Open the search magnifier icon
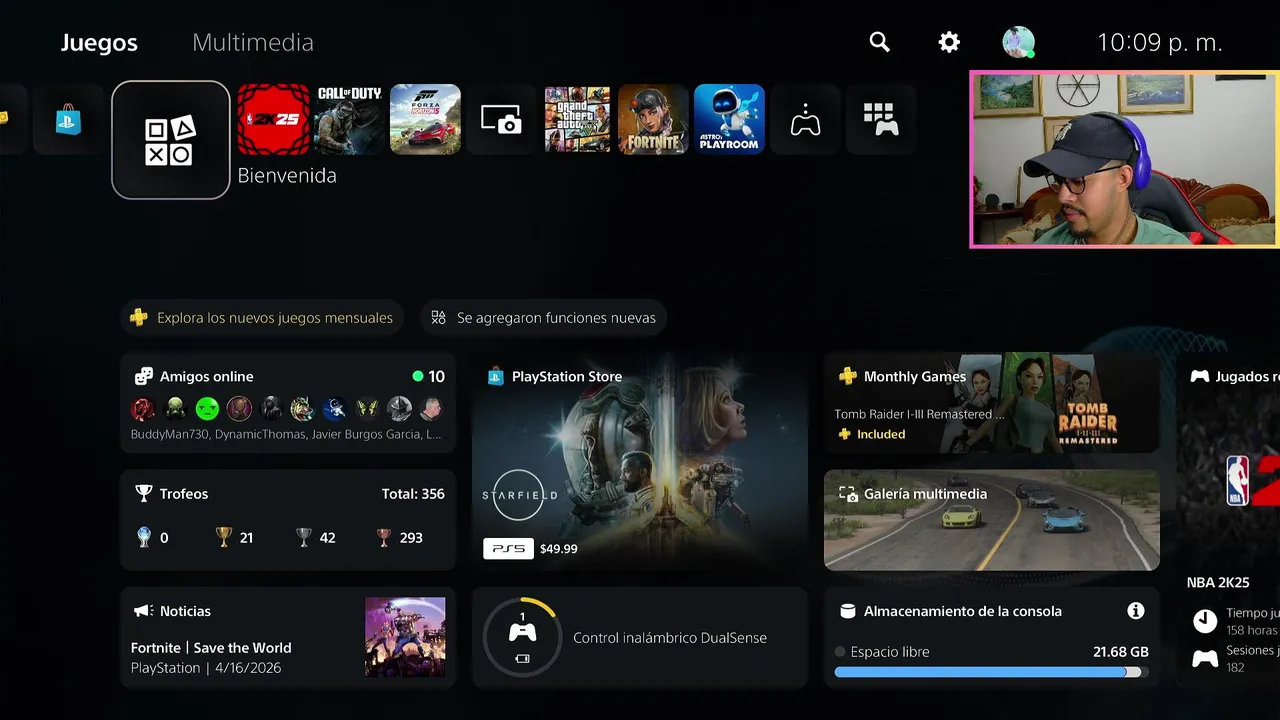 click(x=880, y=42)
